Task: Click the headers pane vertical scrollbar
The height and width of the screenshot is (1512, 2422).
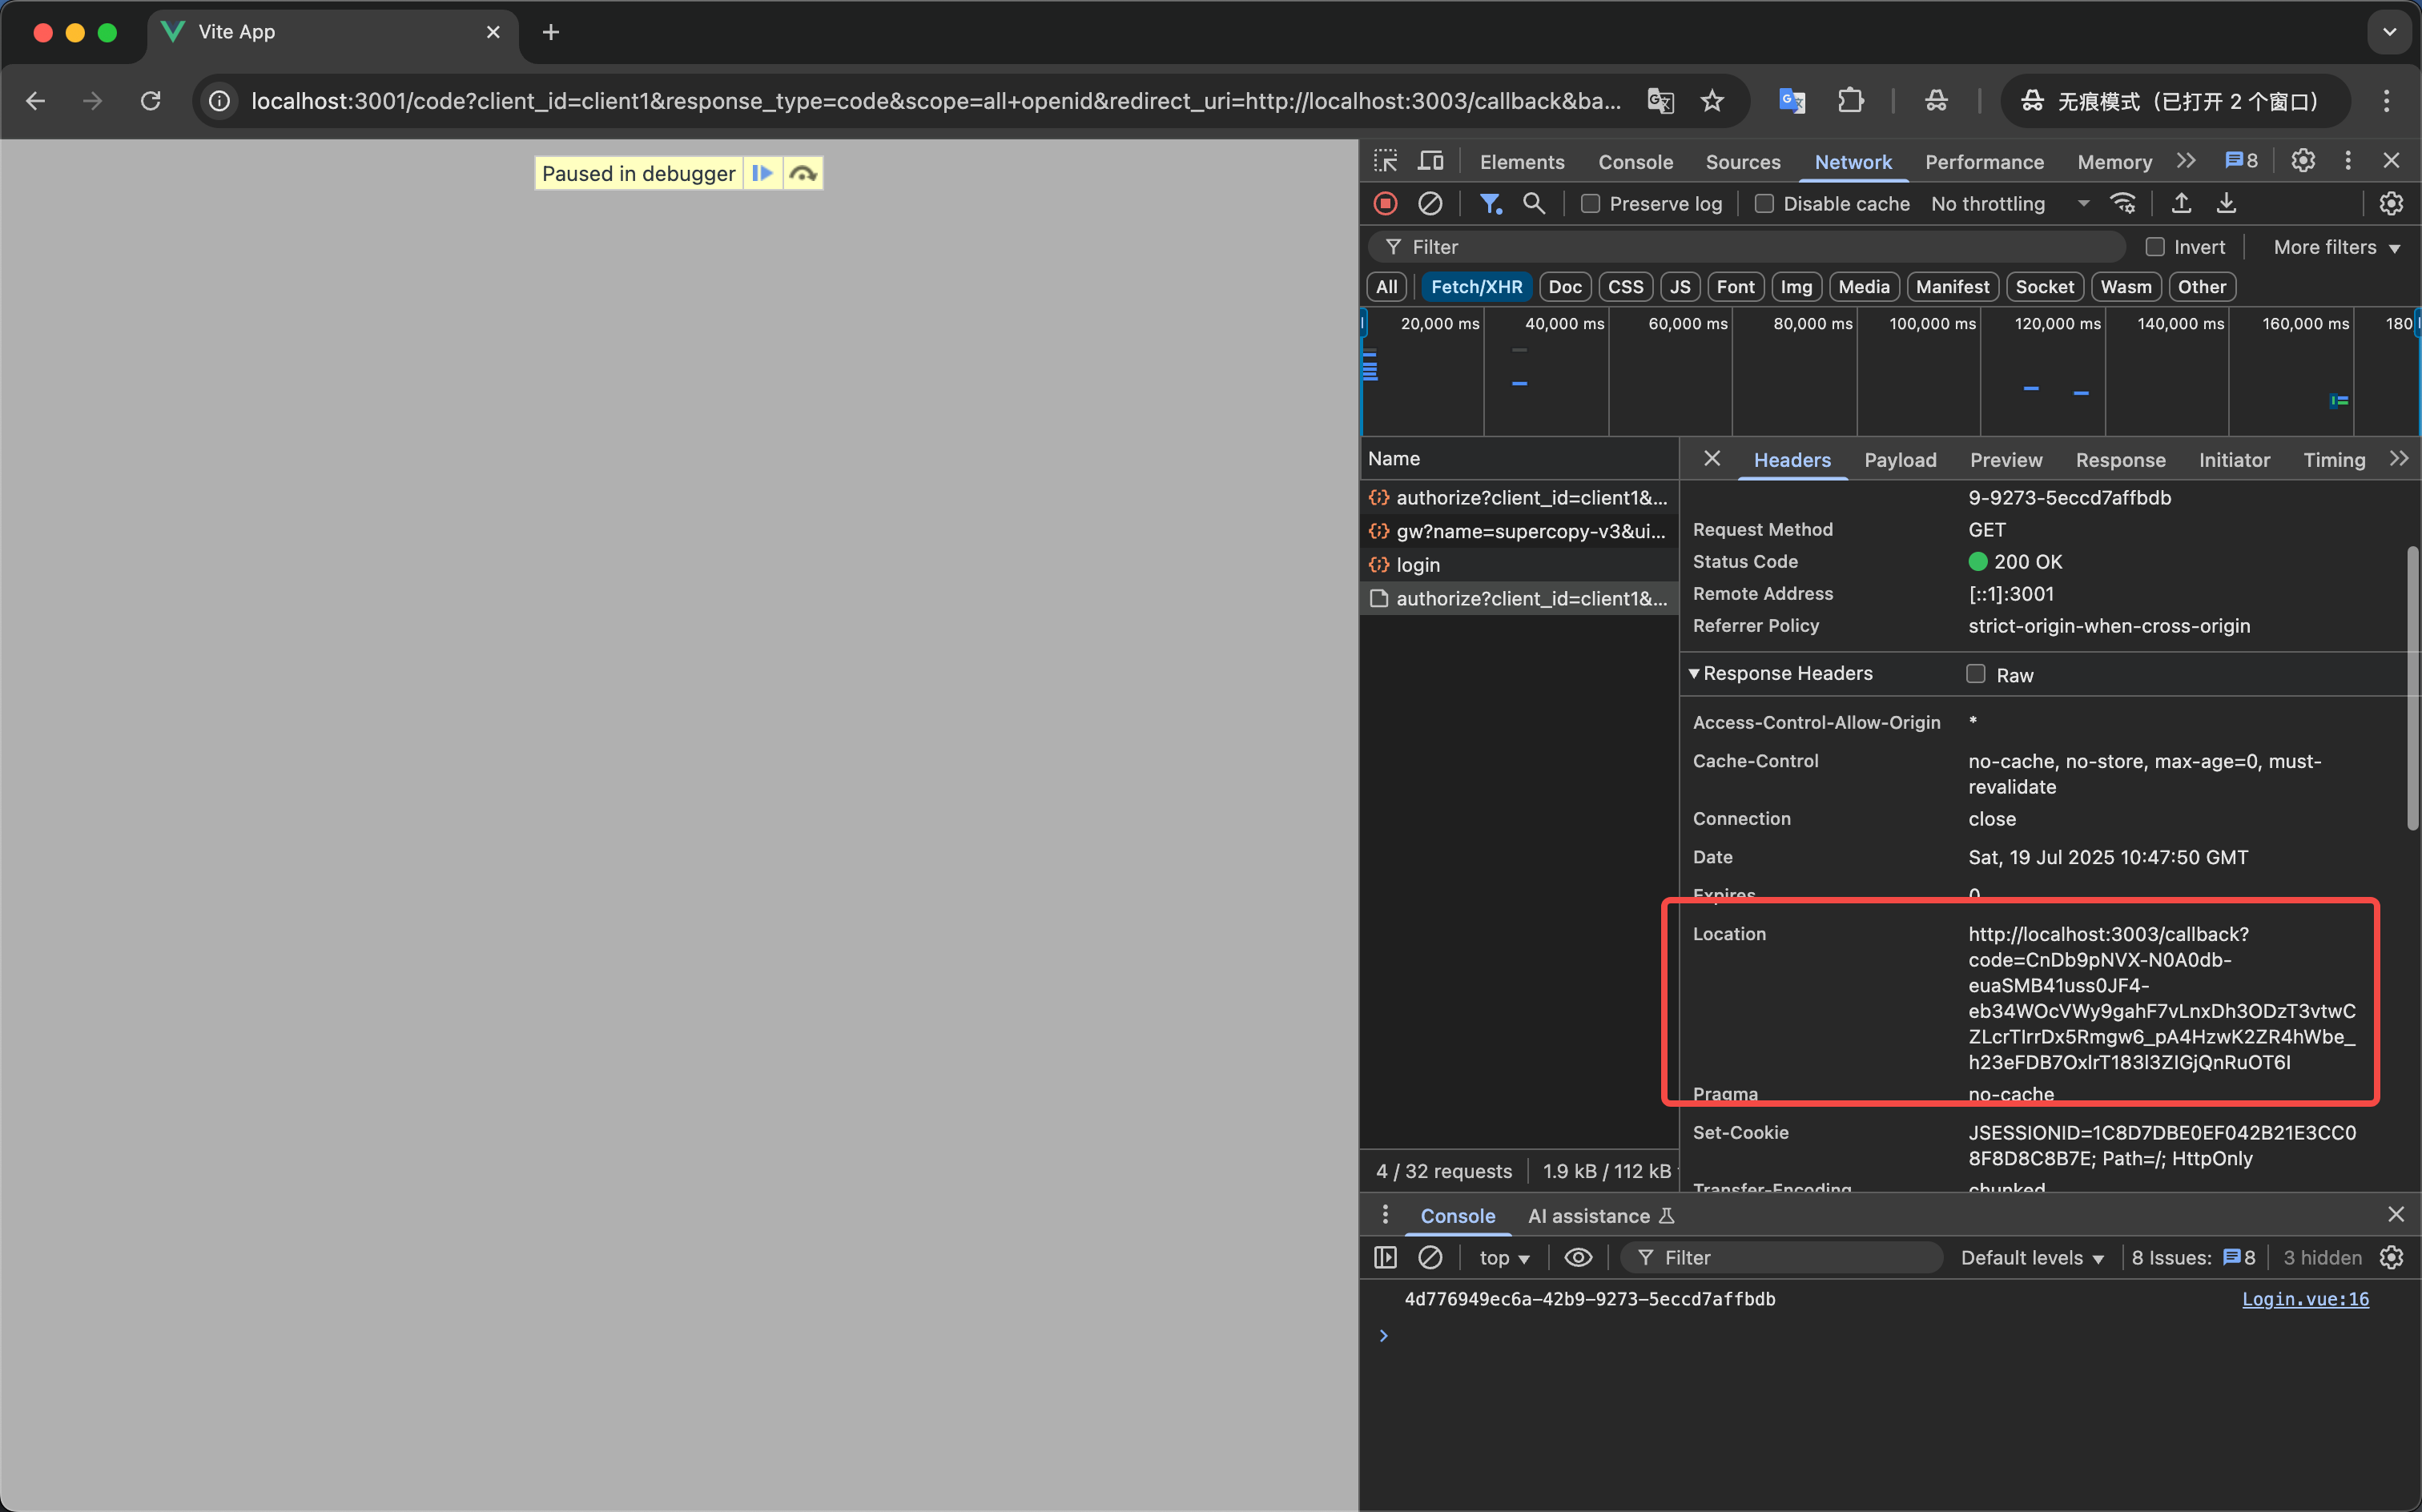Action: click(x=2412, y=688)
